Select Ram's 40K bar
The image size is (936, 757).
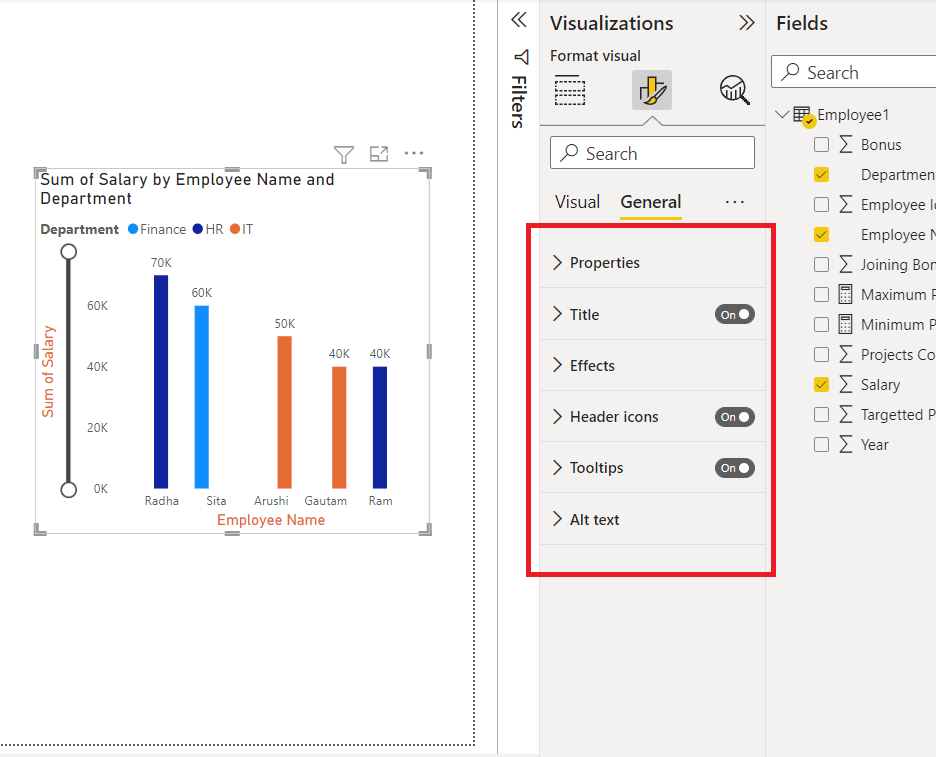pyautogui.click(x=380, y=427)
